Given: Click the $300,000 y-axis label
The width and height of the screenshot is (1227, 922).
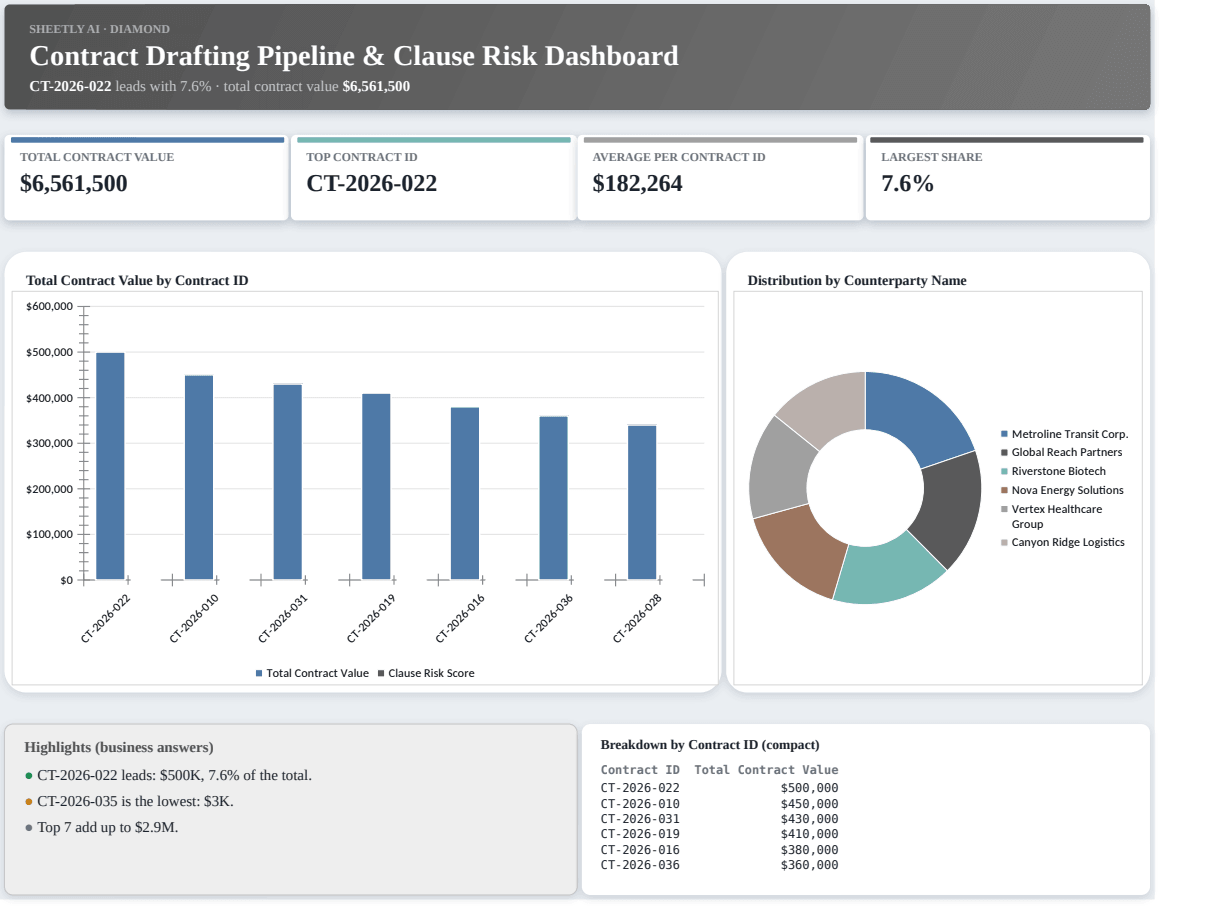Looking at the screenshot, I should click(x=49, y=443).
